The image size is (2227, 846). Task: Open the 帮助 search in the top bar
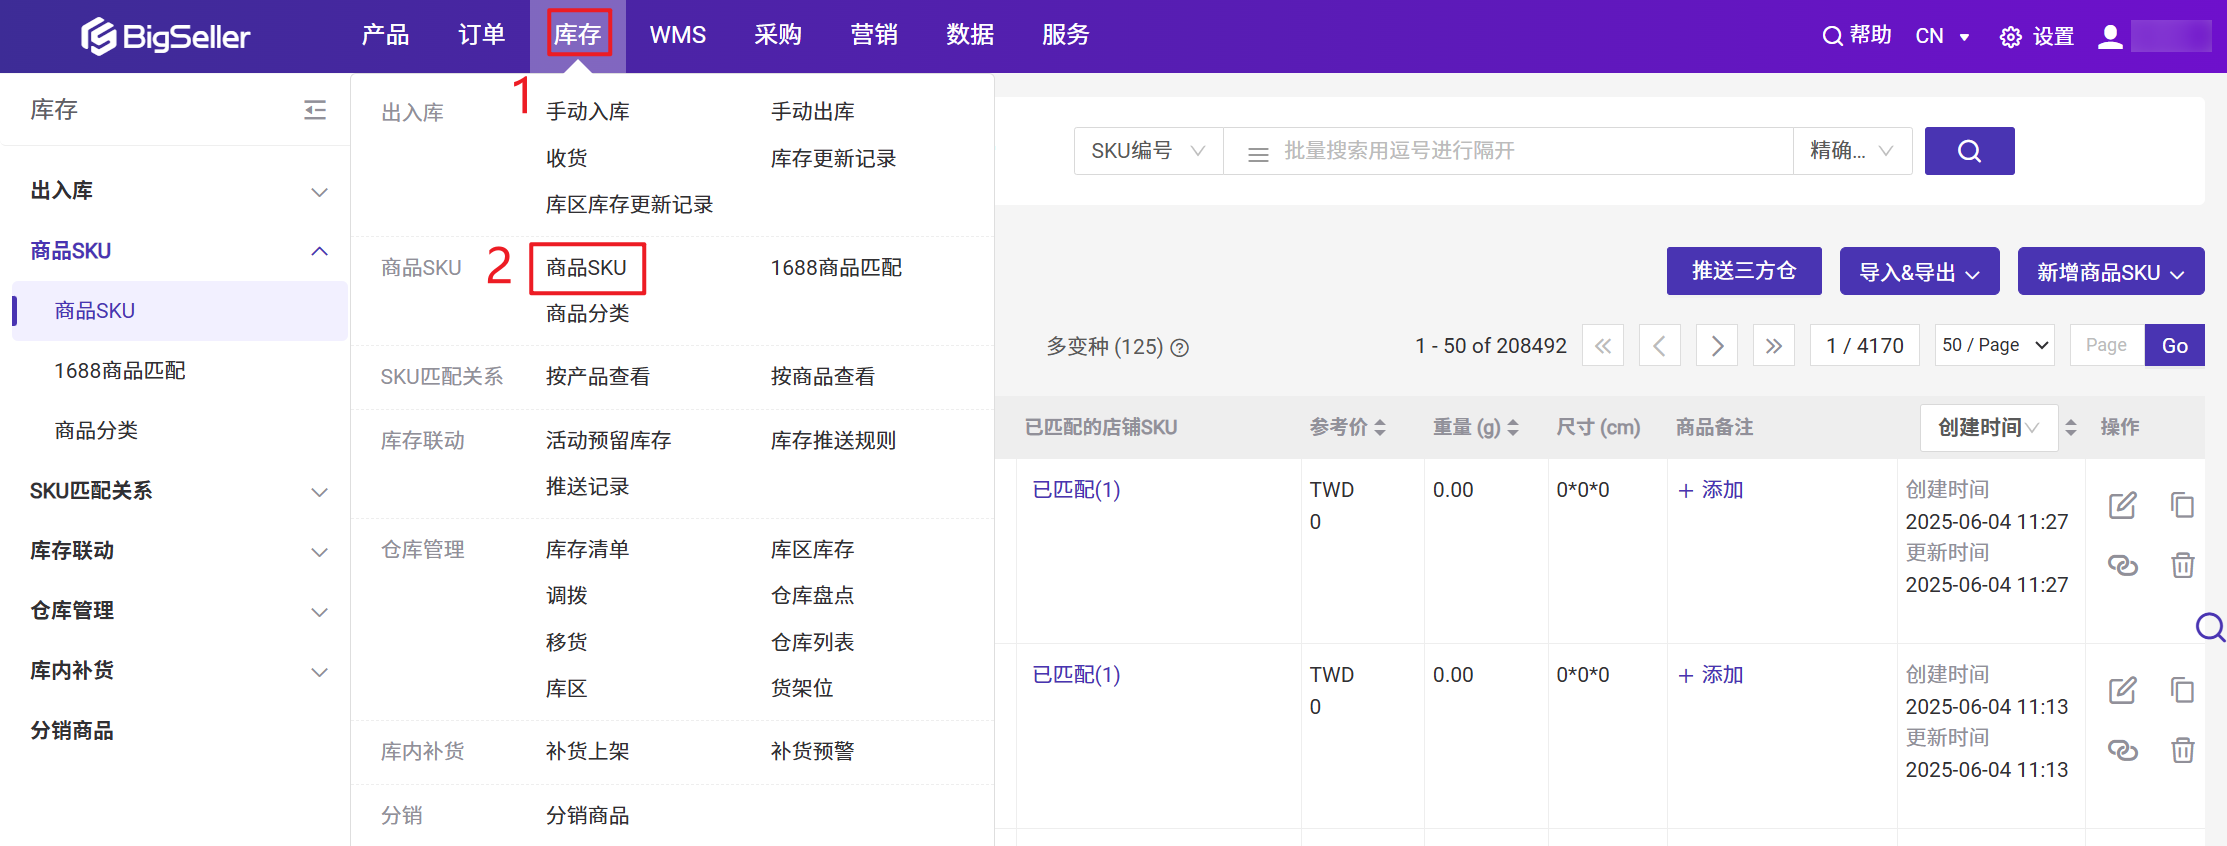1856,36
